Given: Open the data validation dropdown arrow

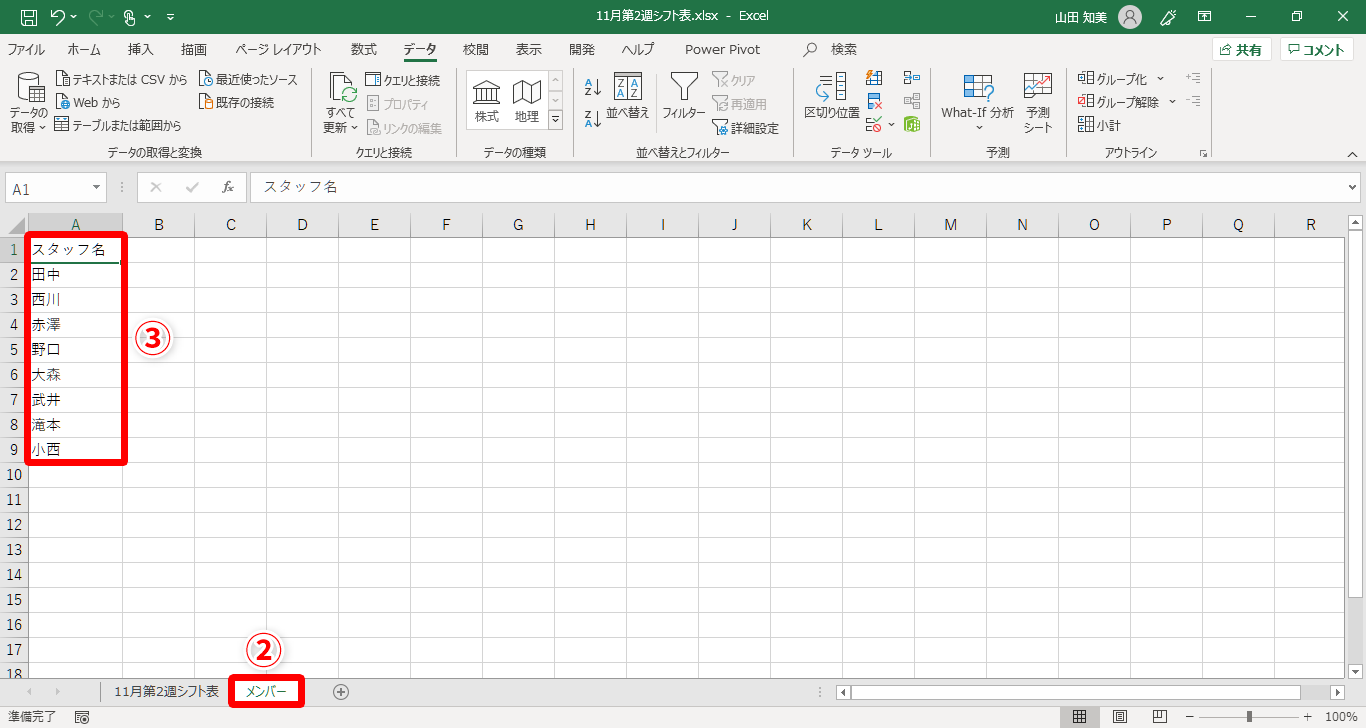Looking at the screenshot, I should point(891,125).
